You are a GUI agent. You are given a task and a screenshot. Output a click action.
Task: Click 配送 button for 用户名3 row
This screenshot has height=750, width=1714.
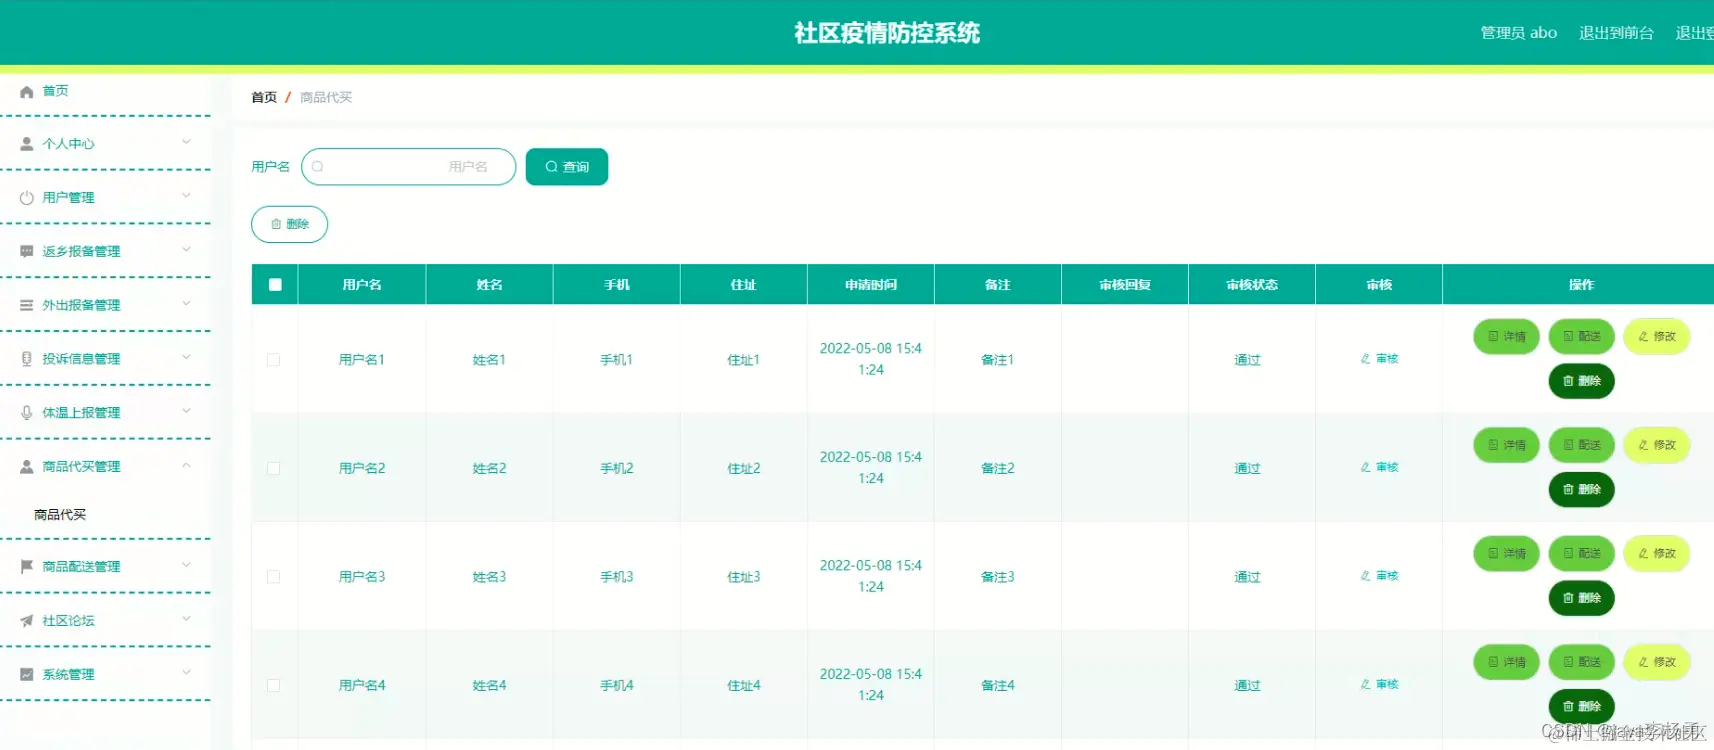(x=1581, y=554)
